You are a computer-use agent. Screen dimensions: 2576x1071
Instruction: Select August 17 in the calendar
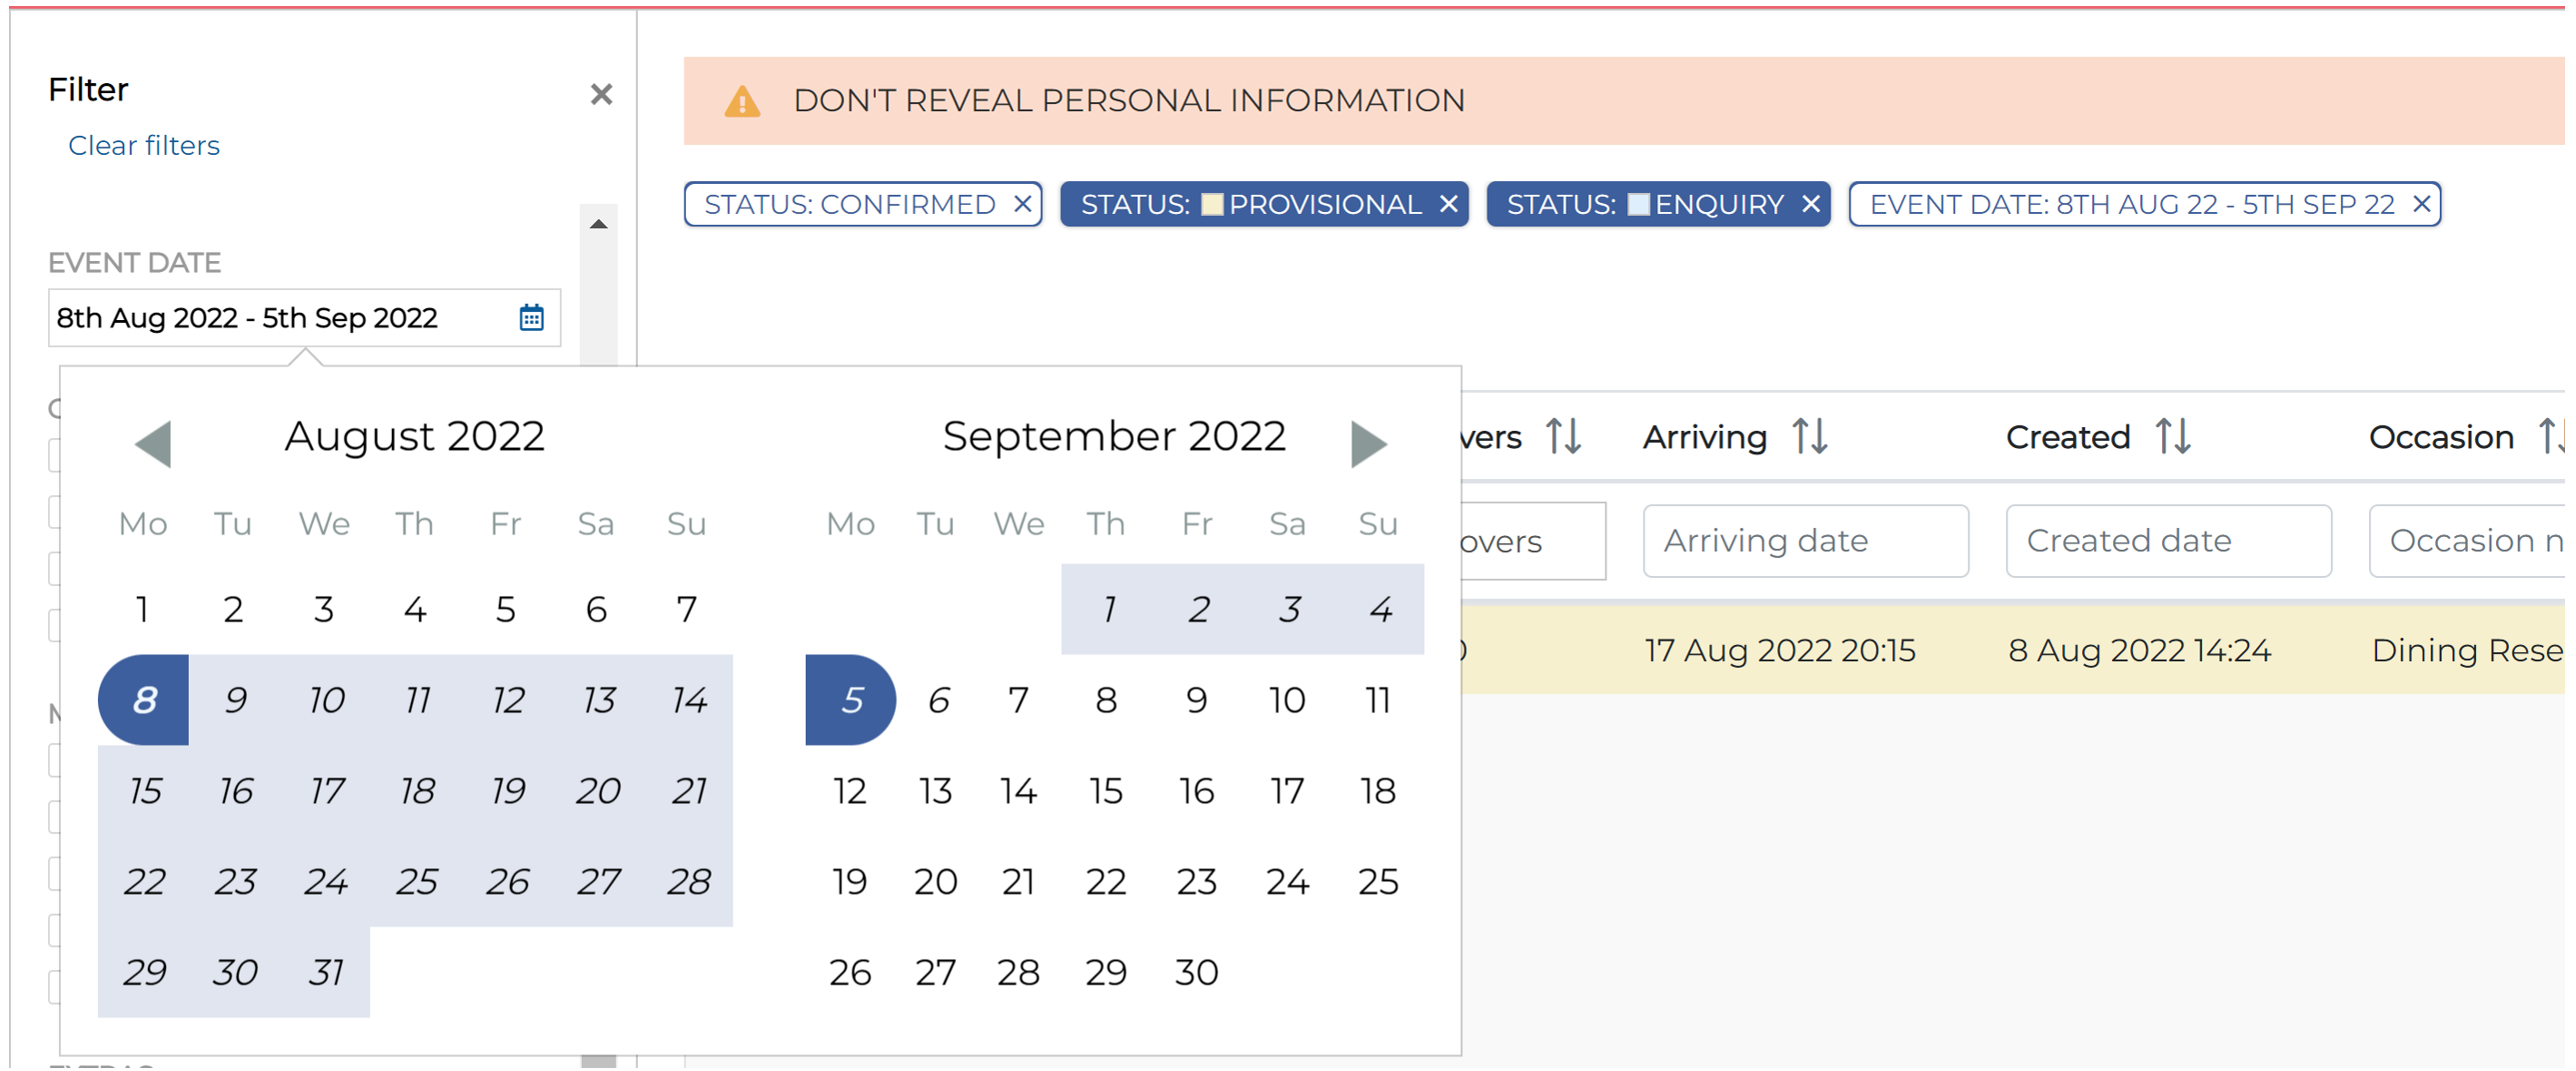[x=326, y=791]
